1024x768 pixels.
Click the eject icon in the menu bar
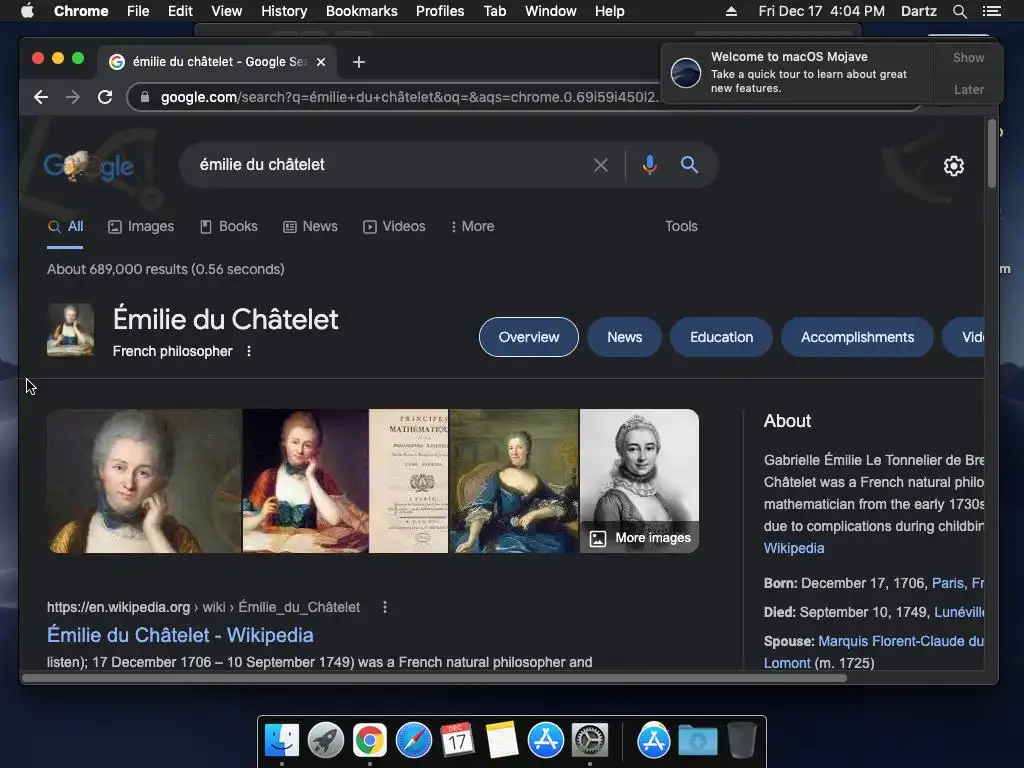pos(731,11)
